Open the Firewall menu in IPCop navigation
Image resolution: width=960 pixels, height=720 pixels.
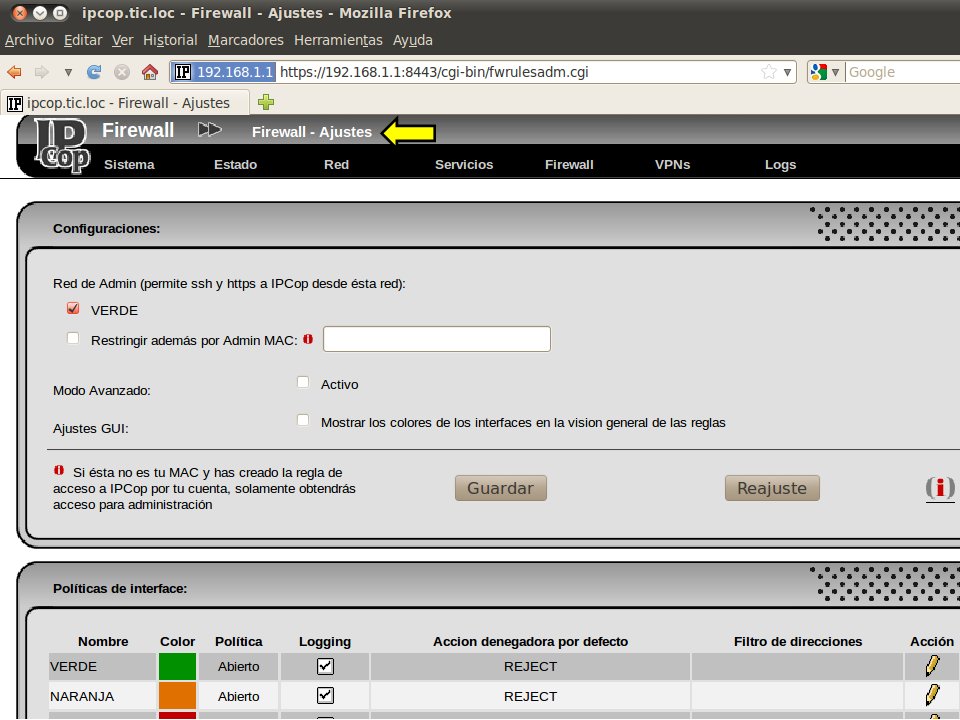pos(569,165)
